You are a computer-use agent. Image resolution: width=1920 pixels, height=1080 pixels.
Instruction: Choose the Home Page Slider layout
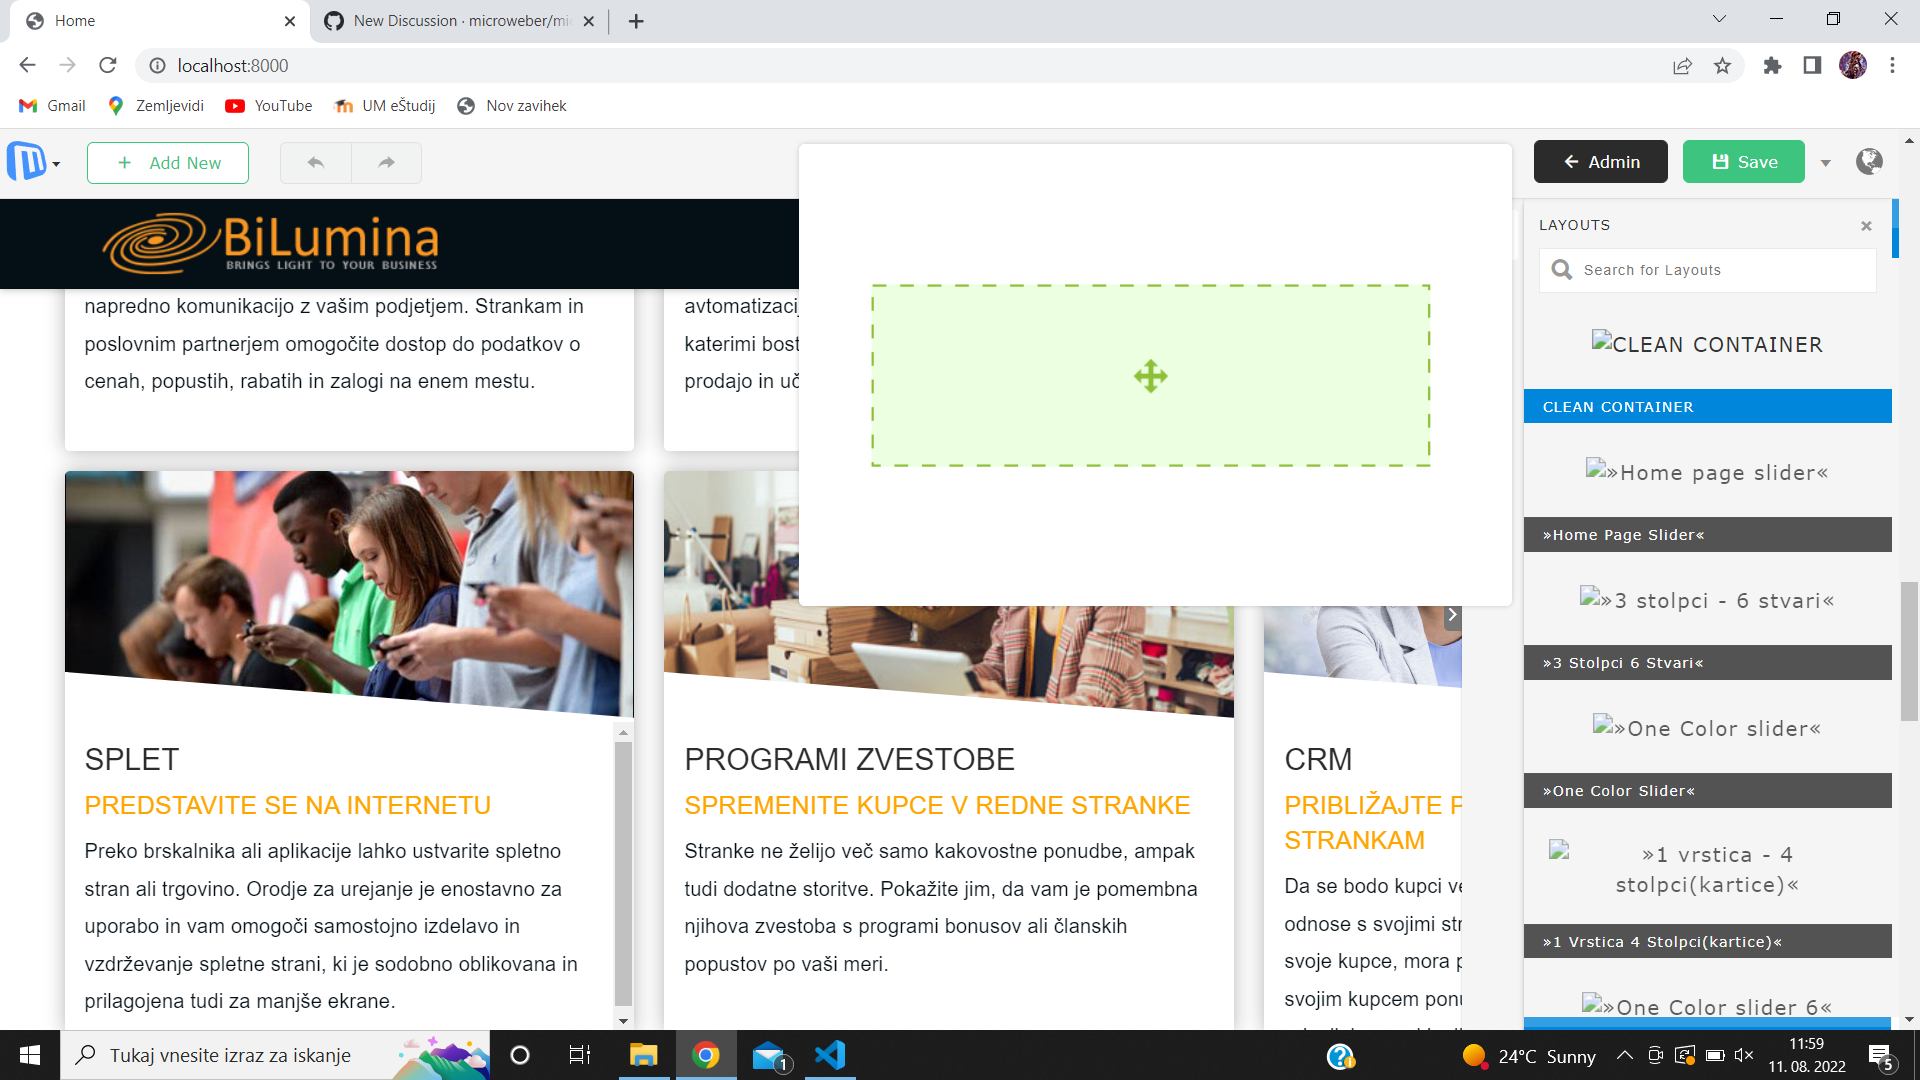tap(1708, 535)
